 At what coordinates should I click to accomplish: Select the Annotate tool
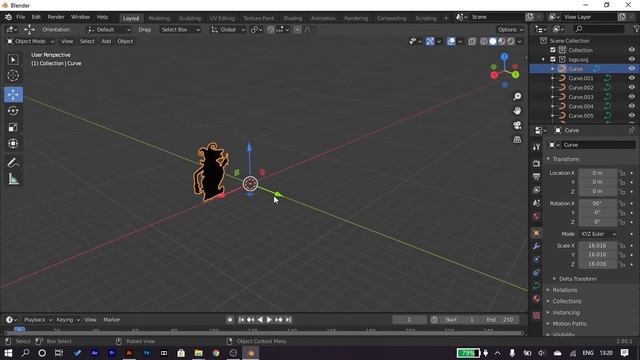(x=13, y=163)
